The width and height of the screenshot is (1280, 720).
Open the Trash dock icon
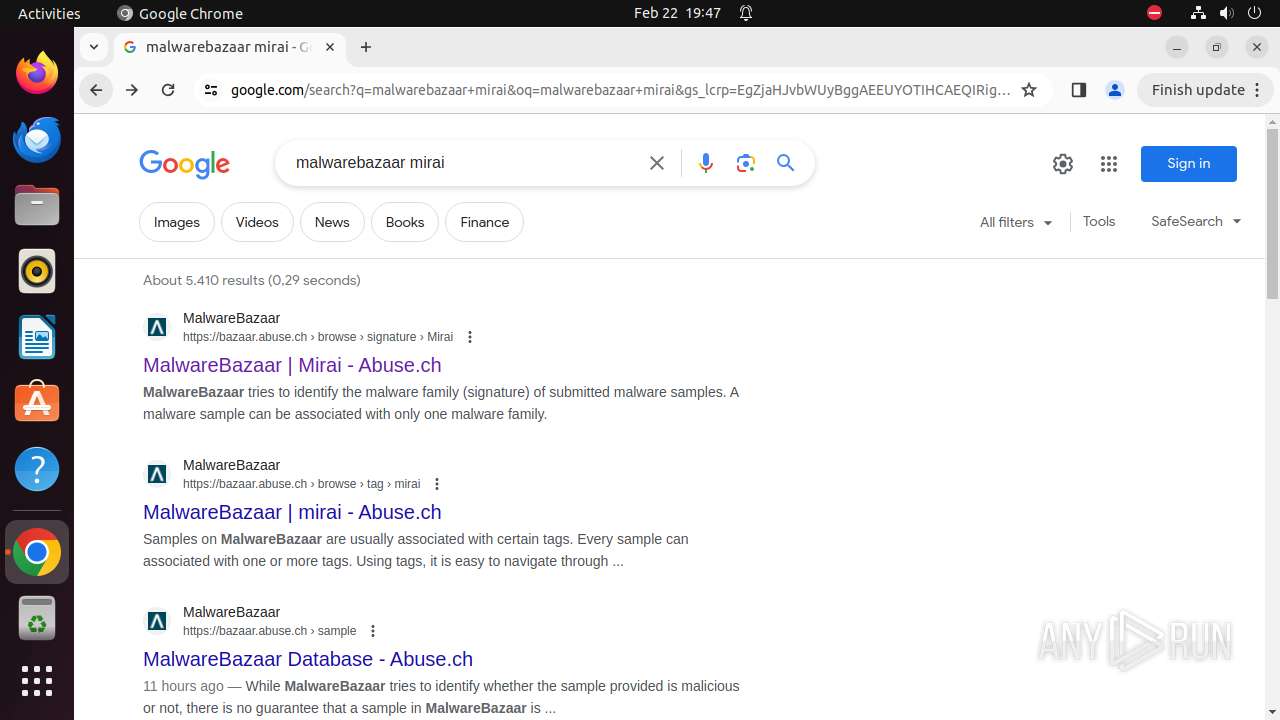[37, 619]
